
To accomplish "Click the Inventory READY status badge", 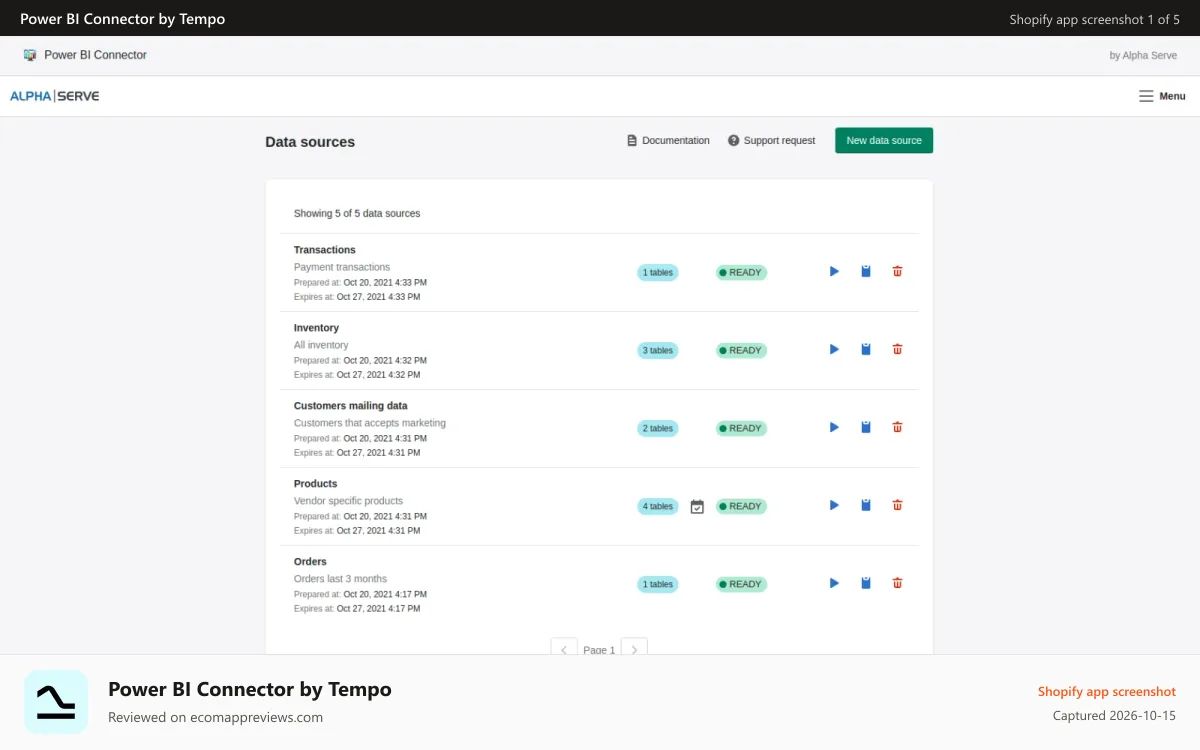I will click(x=741, y=350).
